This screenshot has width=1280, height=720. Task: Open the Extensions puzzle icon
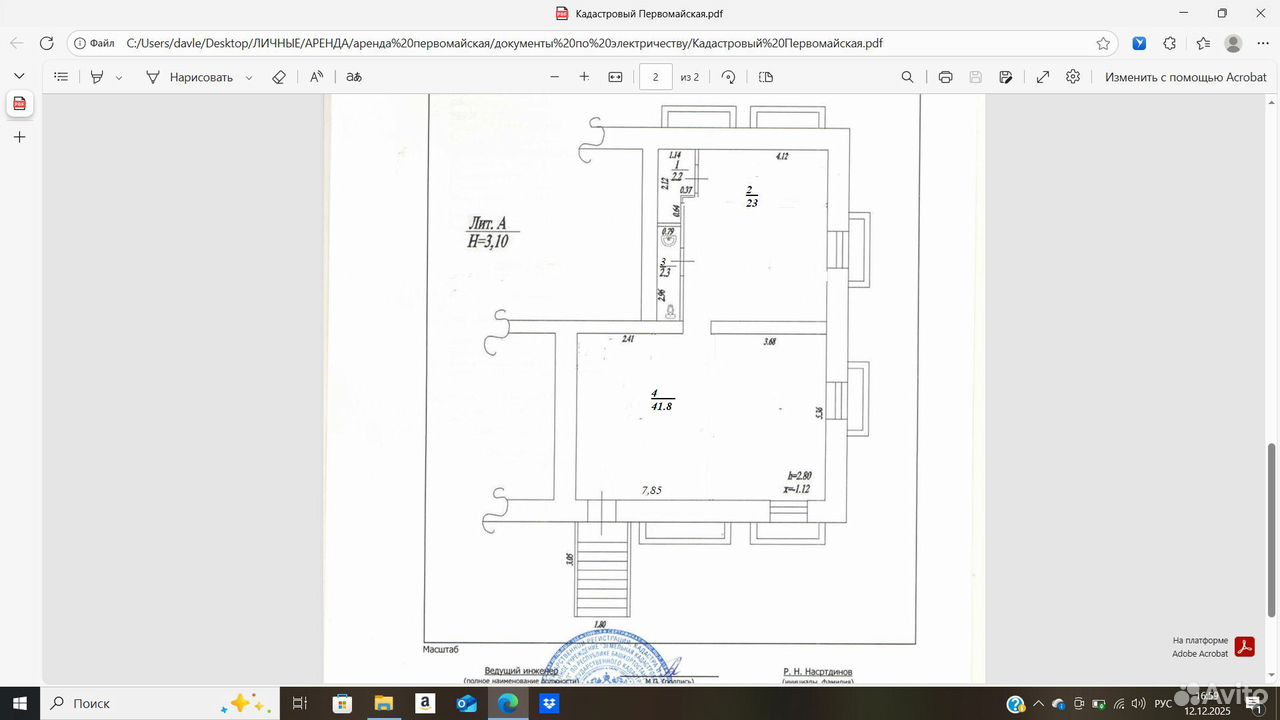click(x=1170, y=43)
